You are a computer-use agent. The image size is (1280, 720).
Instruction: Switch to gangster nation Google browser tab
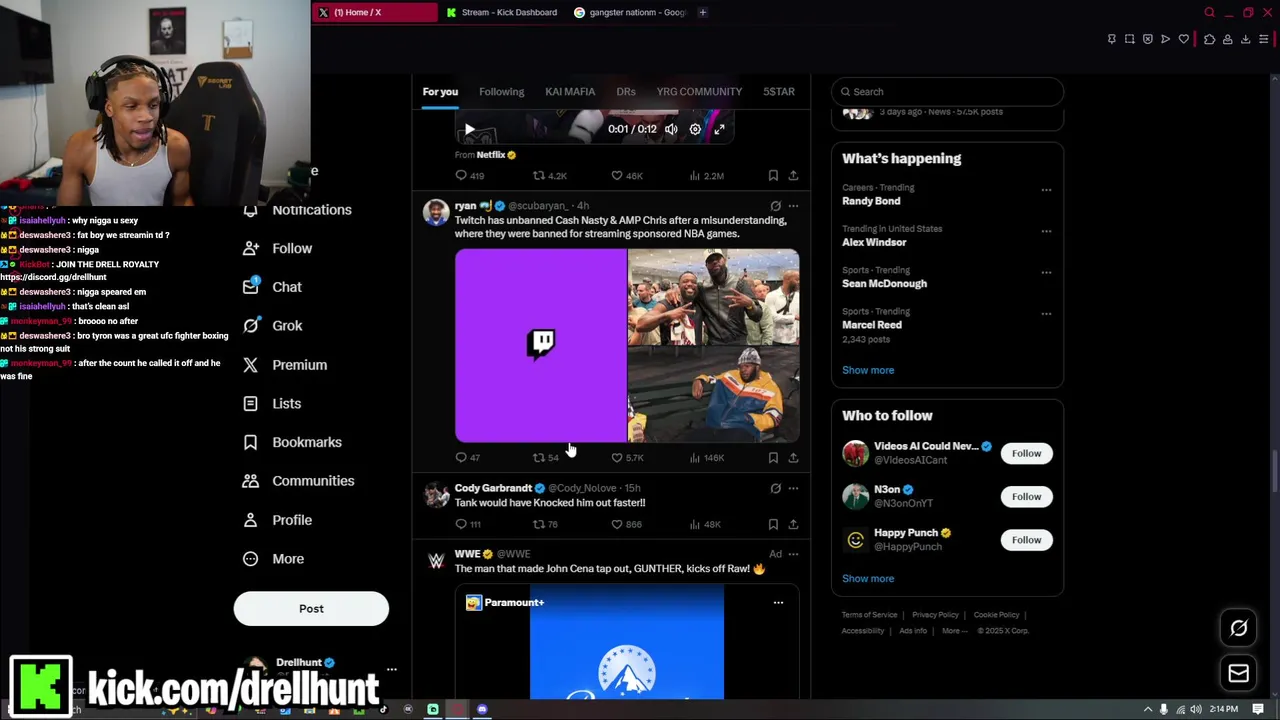pos(630,12)
